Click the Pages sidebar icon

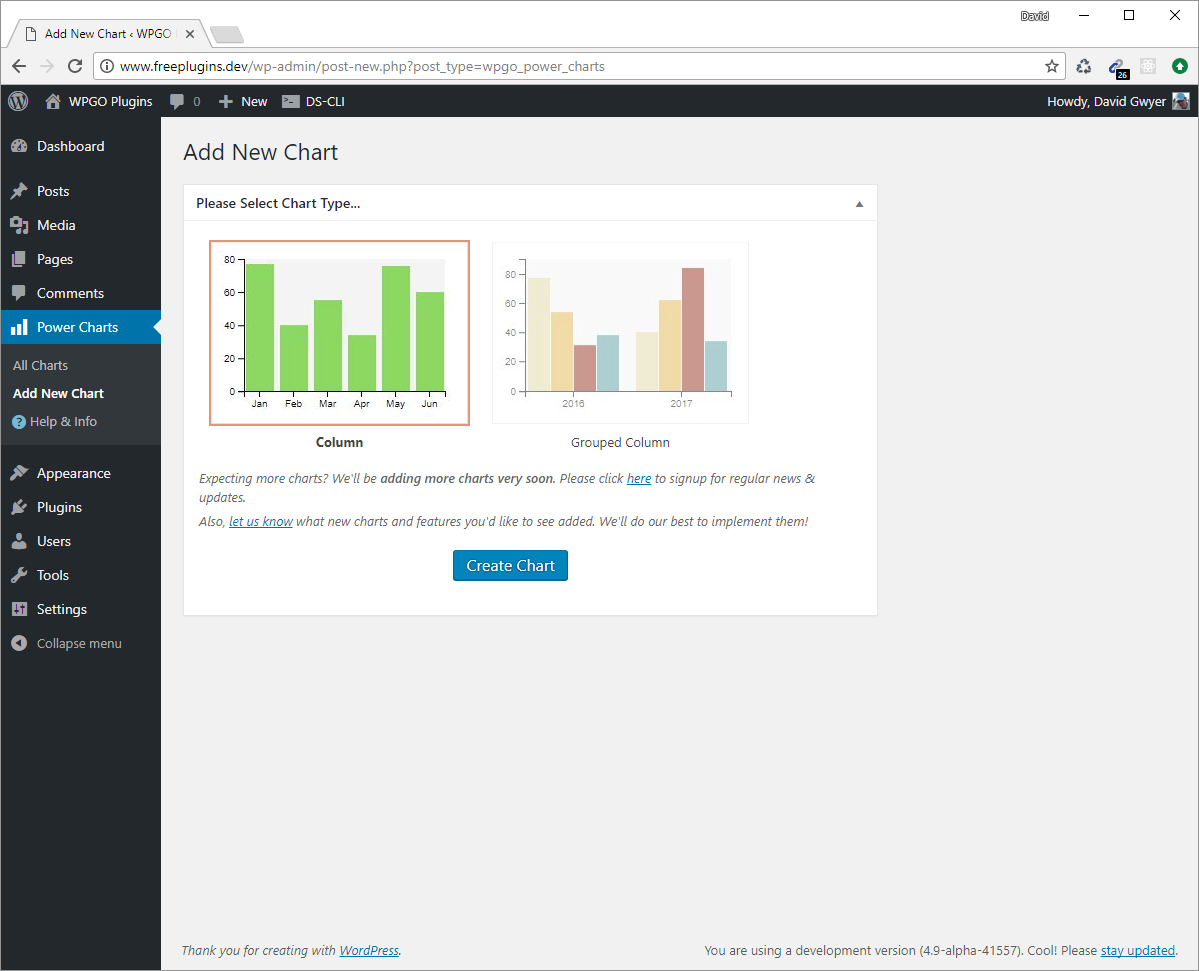(19, 259)
